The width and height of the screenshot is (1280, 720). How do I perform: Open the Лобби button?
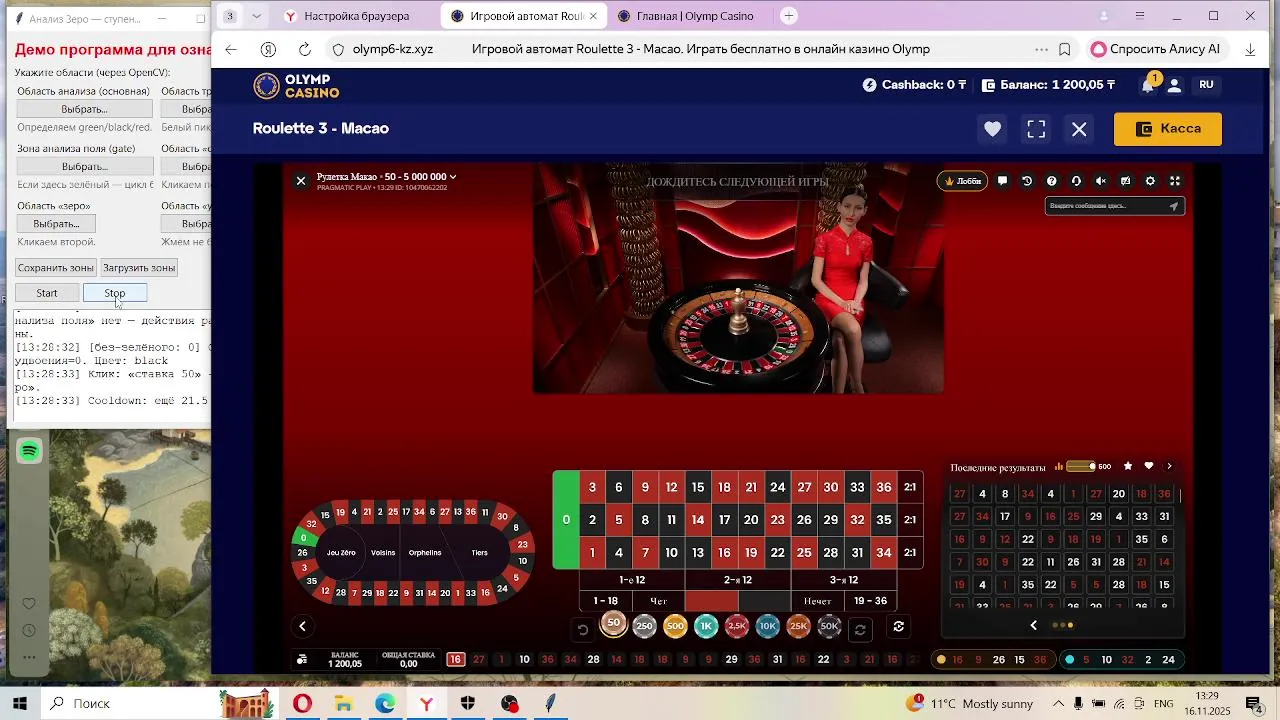pos(962,181)
